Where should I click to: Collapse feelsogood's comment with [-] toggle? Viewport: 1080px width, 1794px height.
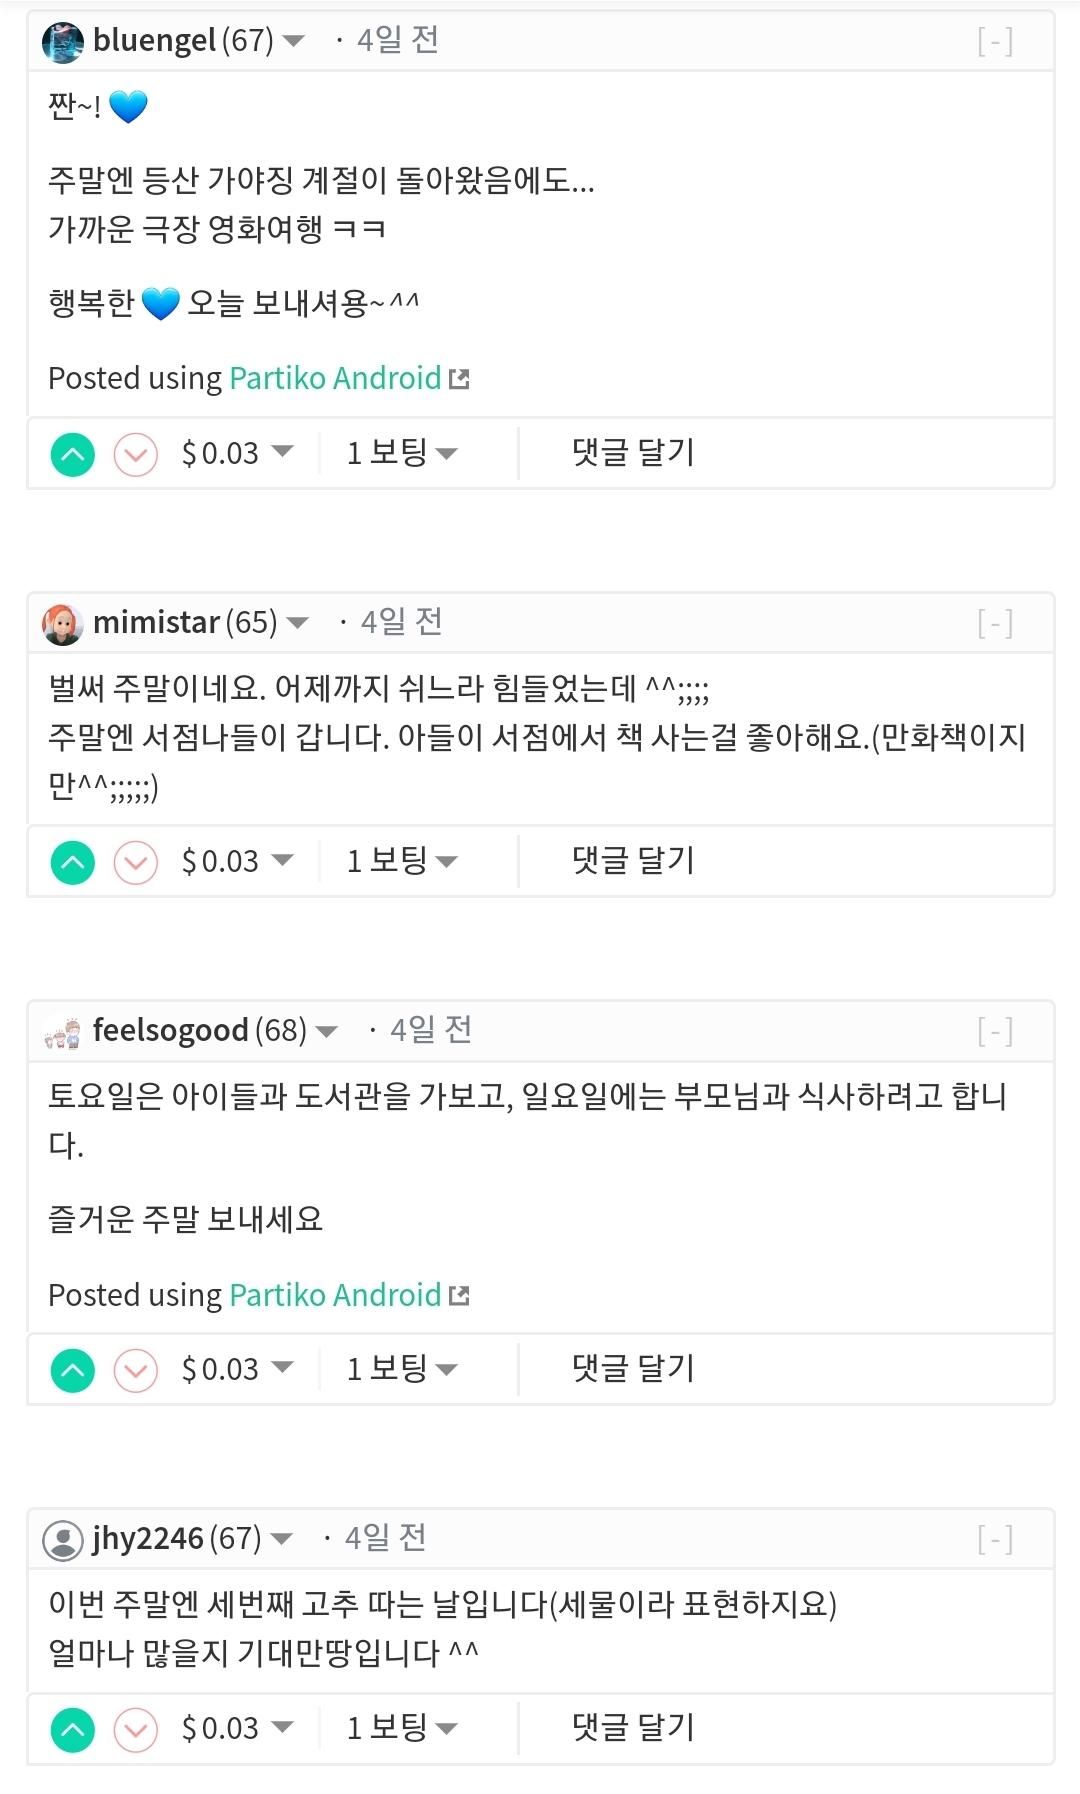tap(995, 1031)
